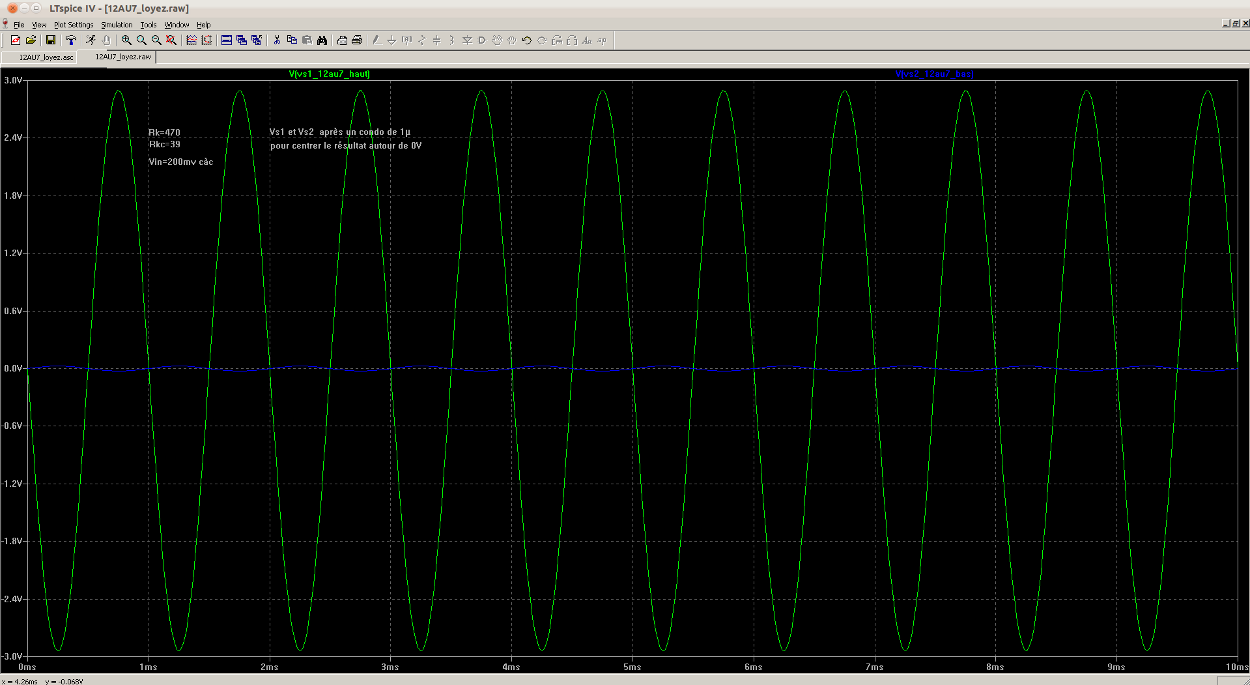
Task: Select the Label Net tool
Action: [x=407, y=40]
